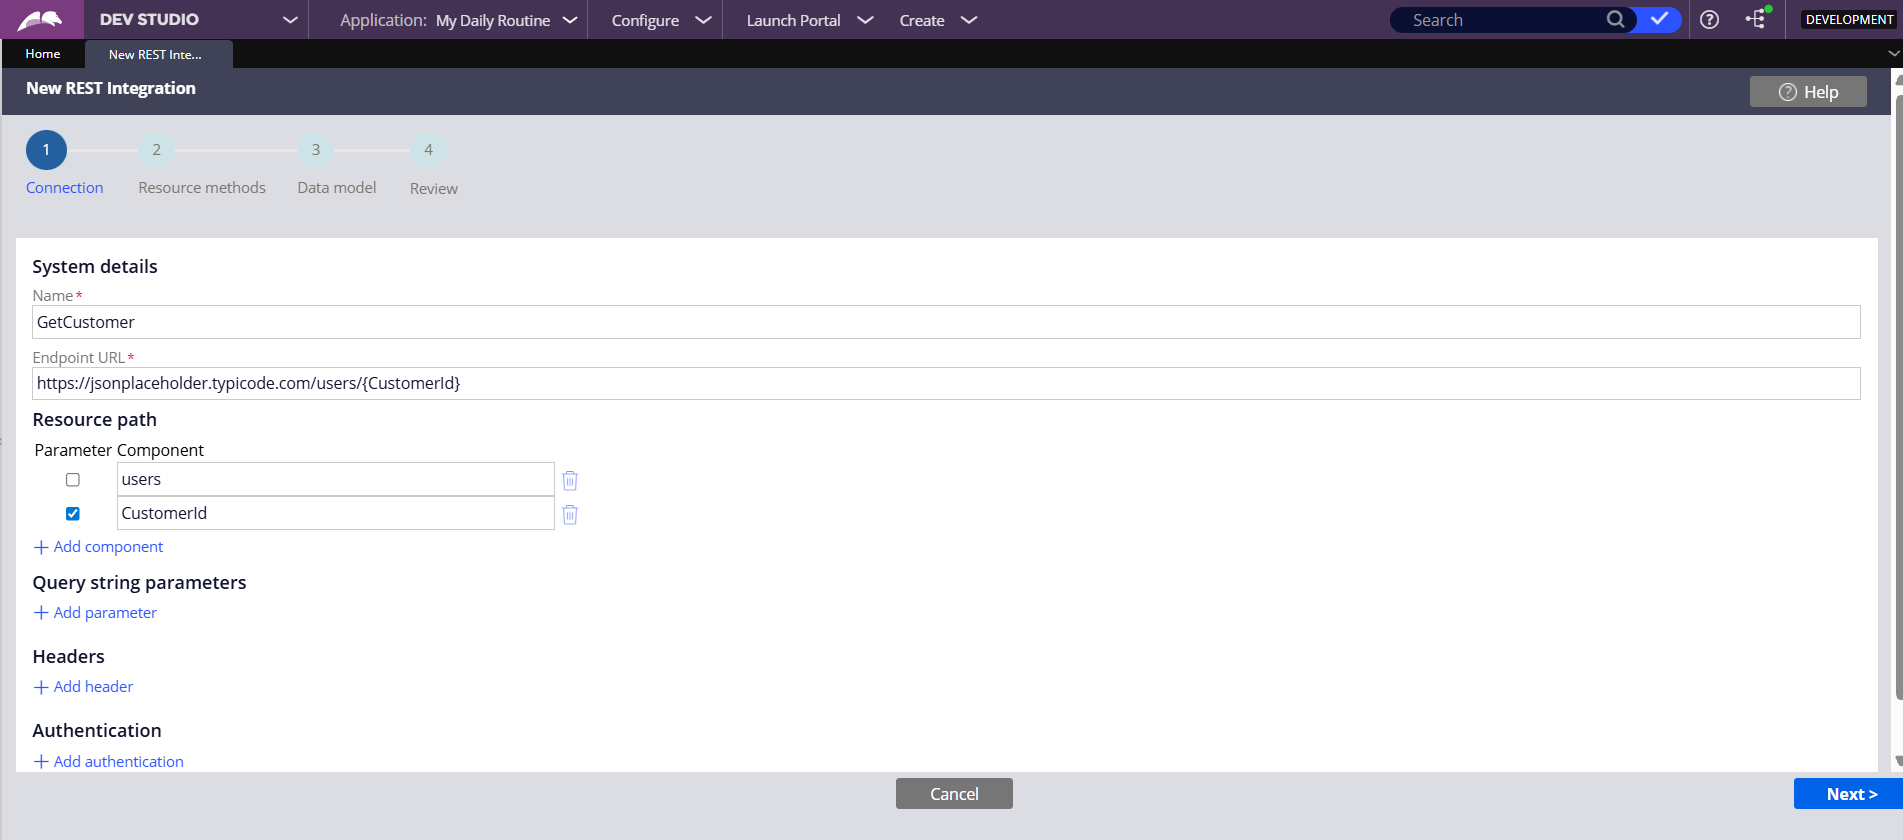Uncheck the parameter box for CustomerId
Screen dimensions: 1903x840
[x=73, y=514]
